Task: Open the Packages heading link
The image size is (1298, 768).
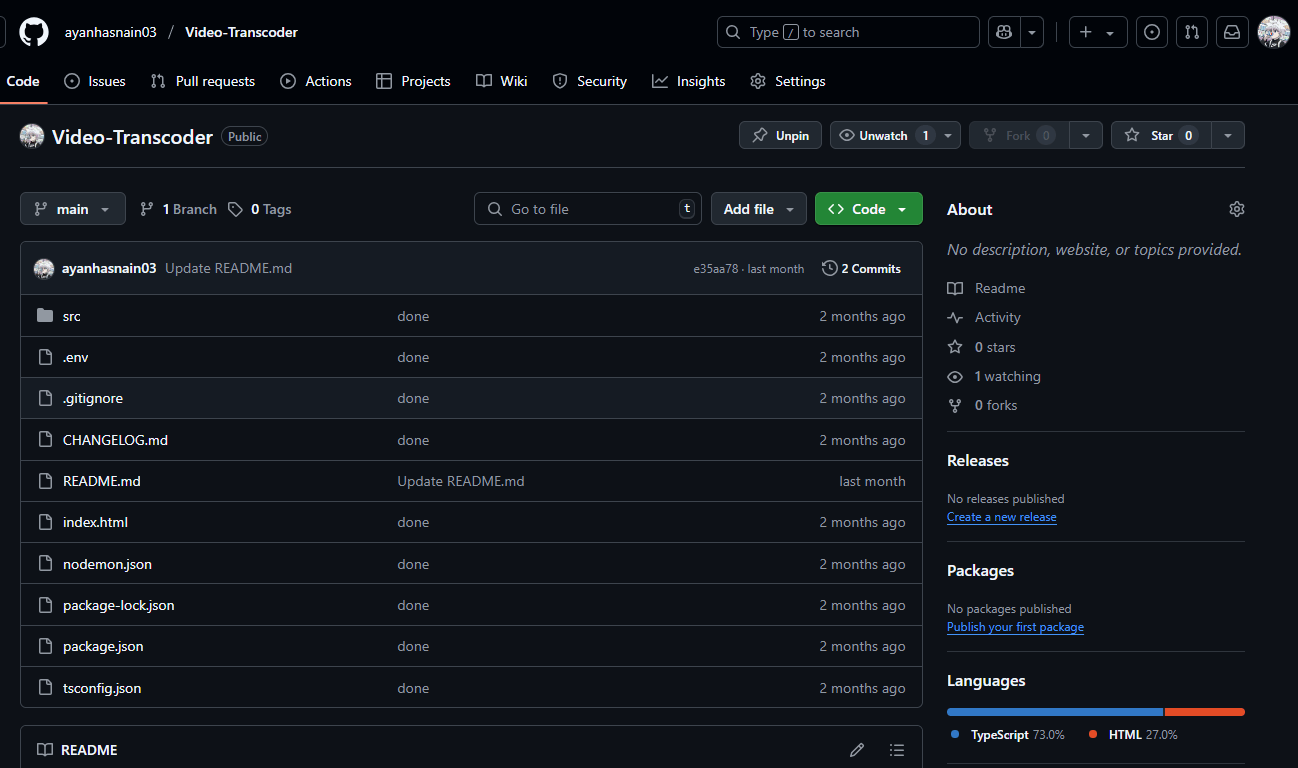Action: (980, 571)
